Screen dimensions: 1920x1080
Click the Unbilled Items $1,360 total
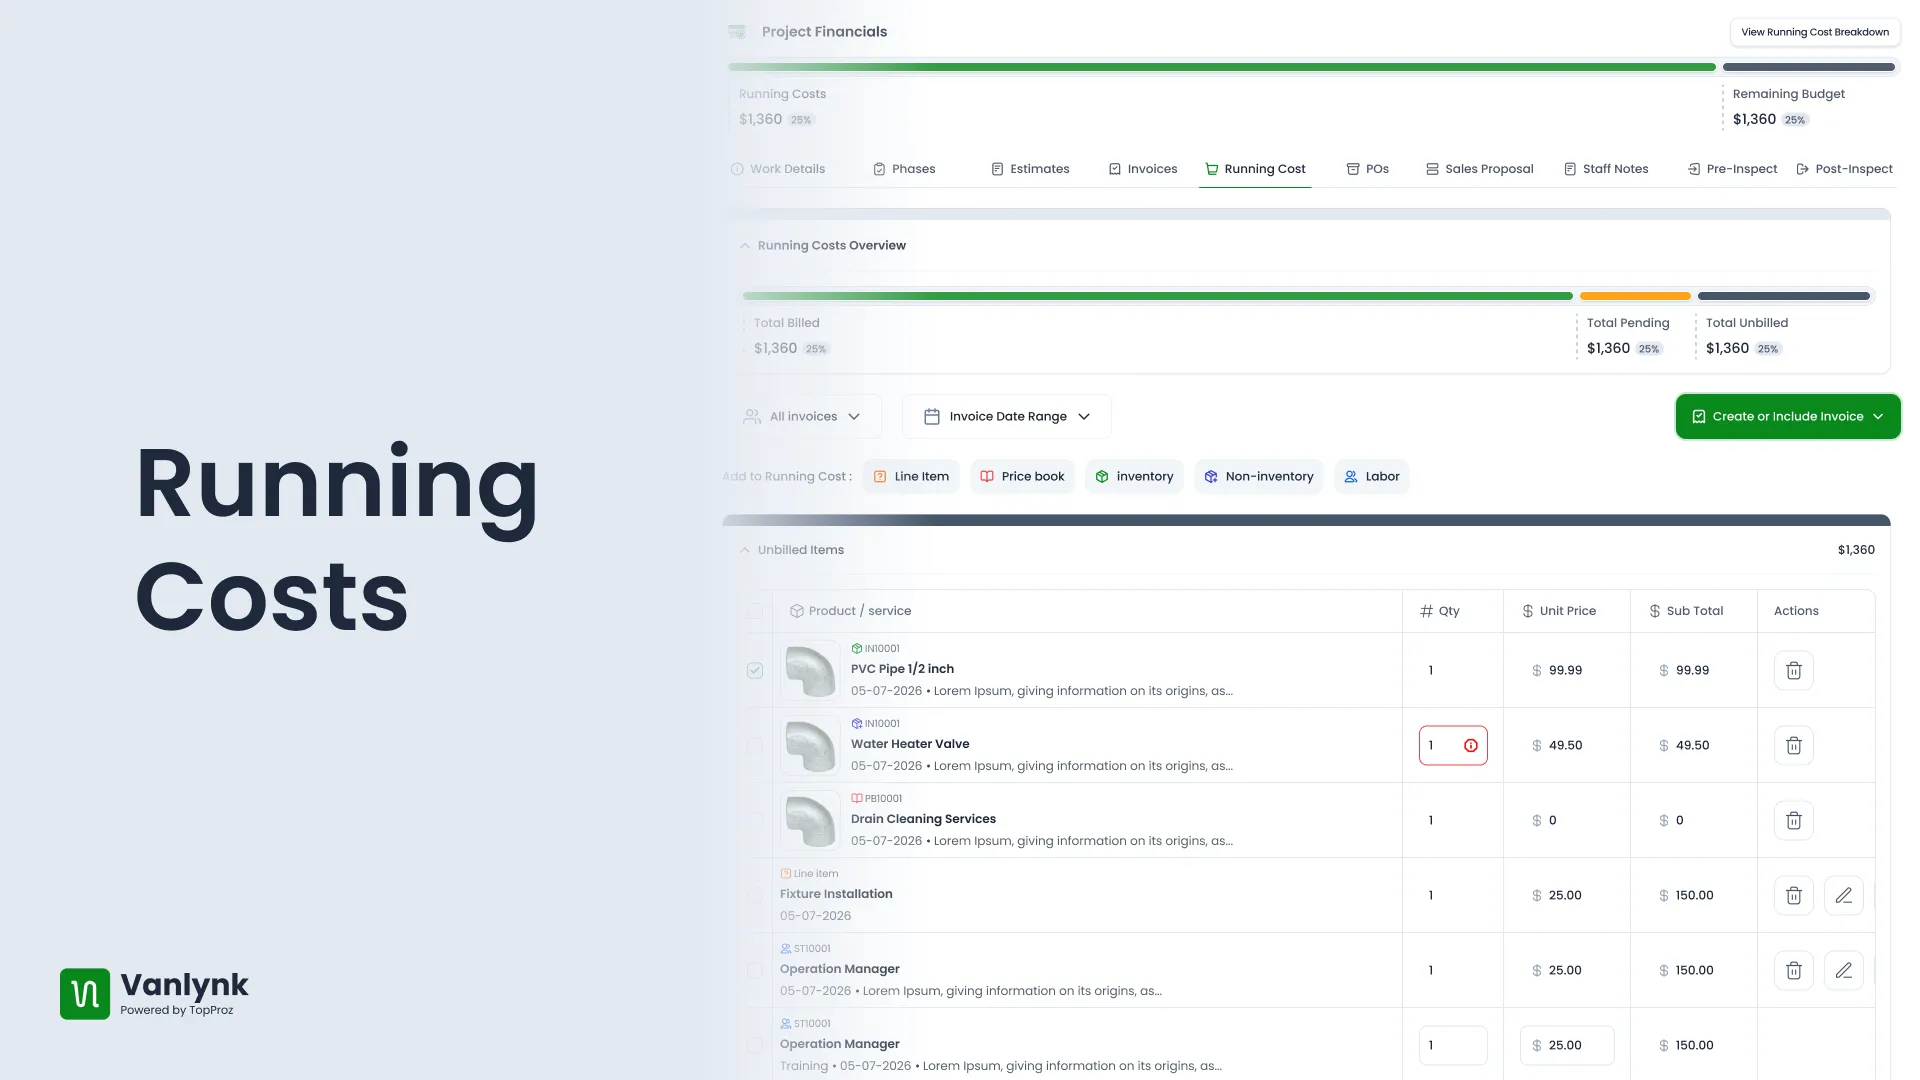click(1856, 550)
